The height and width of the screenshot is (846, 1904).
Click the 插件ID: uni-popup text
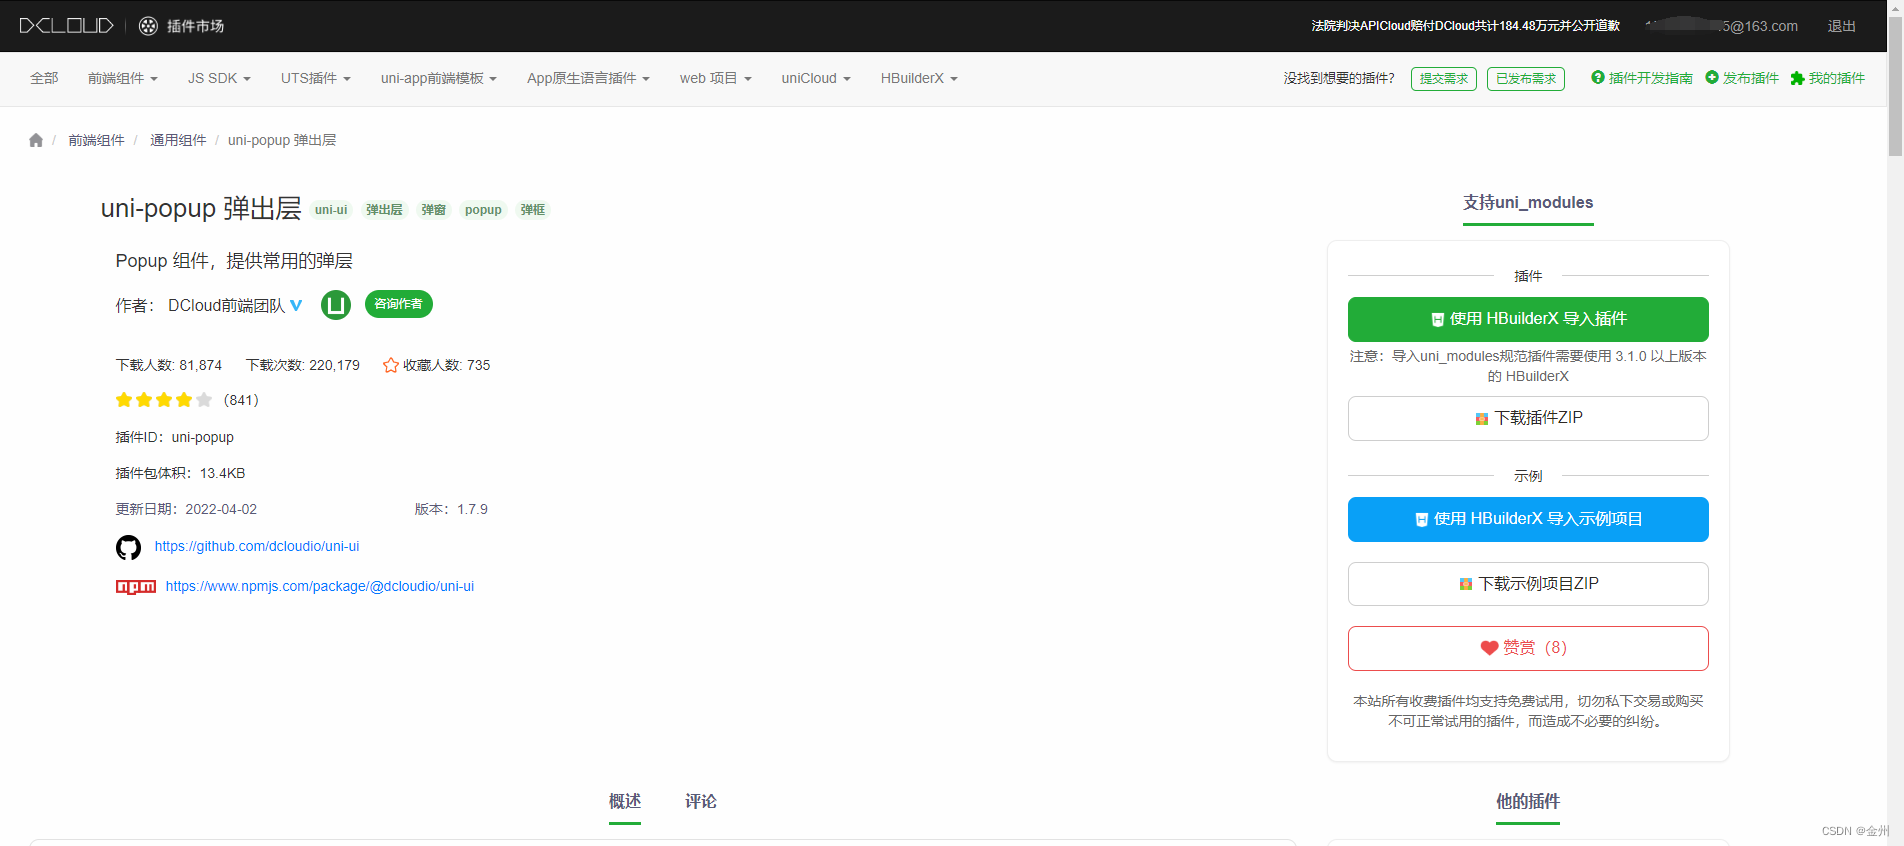(175, 437)
